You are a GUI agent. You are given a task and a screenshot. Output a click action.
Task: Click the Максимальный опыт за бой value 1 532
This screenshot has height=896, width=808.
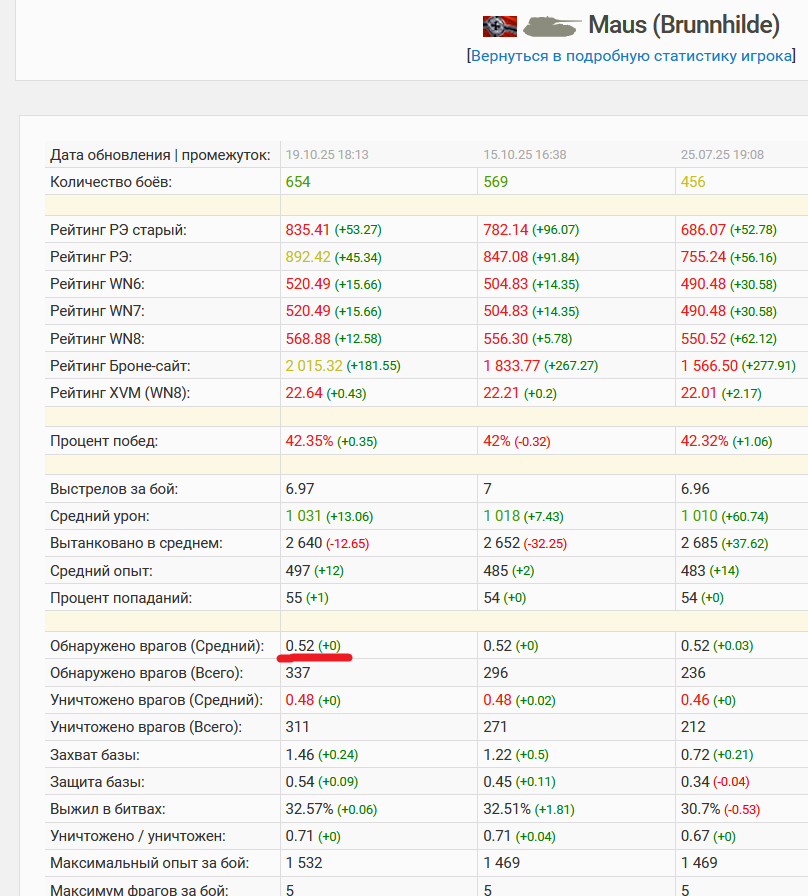304,862
